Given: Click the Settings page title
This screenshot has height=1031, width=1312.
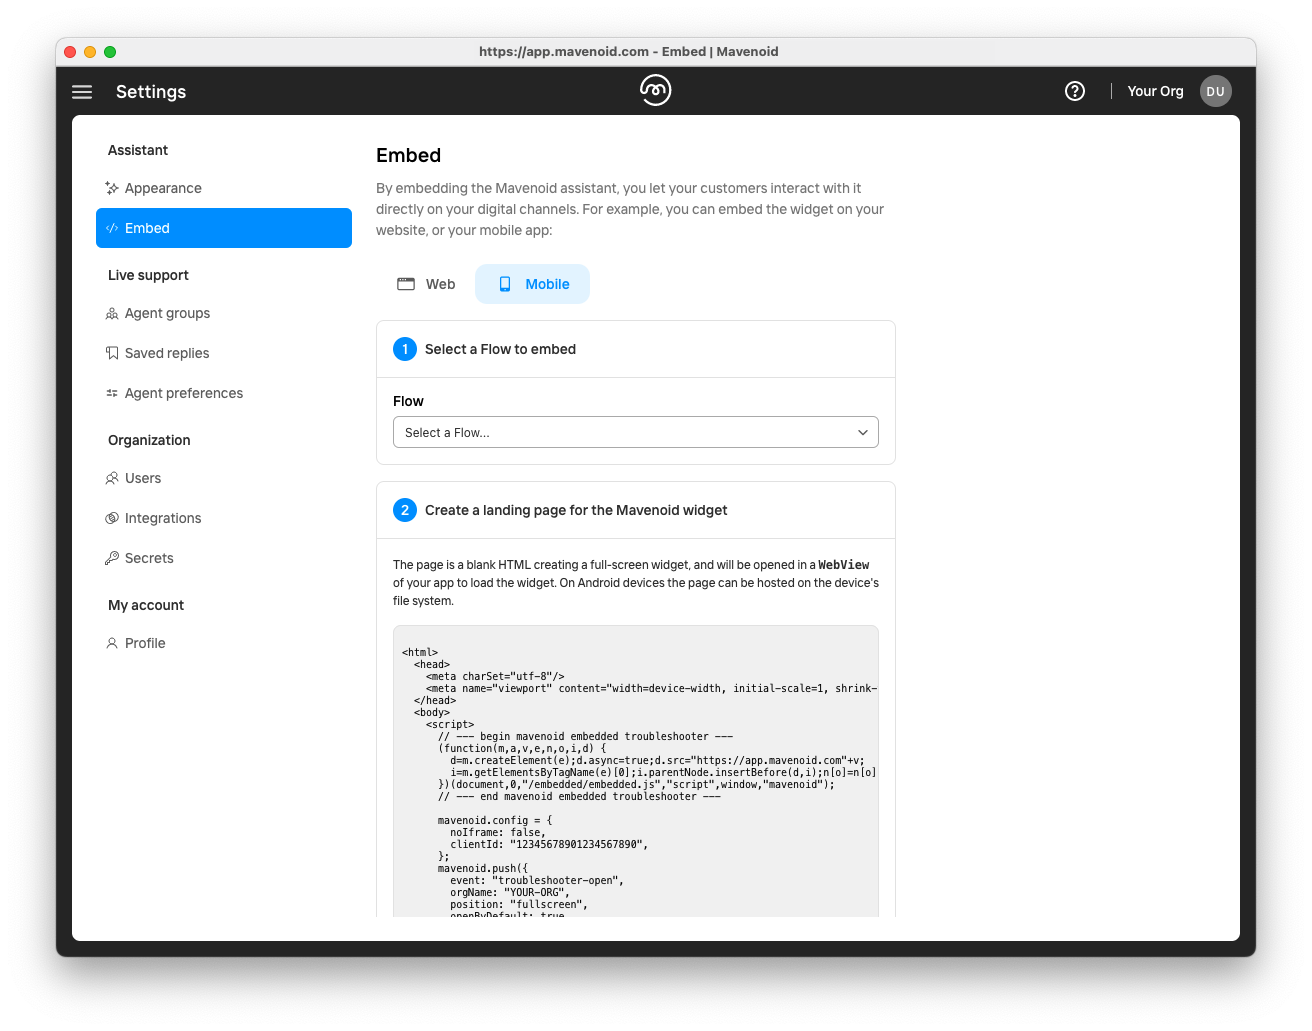Looking at the screenshot, I should [x=151, y=92].
